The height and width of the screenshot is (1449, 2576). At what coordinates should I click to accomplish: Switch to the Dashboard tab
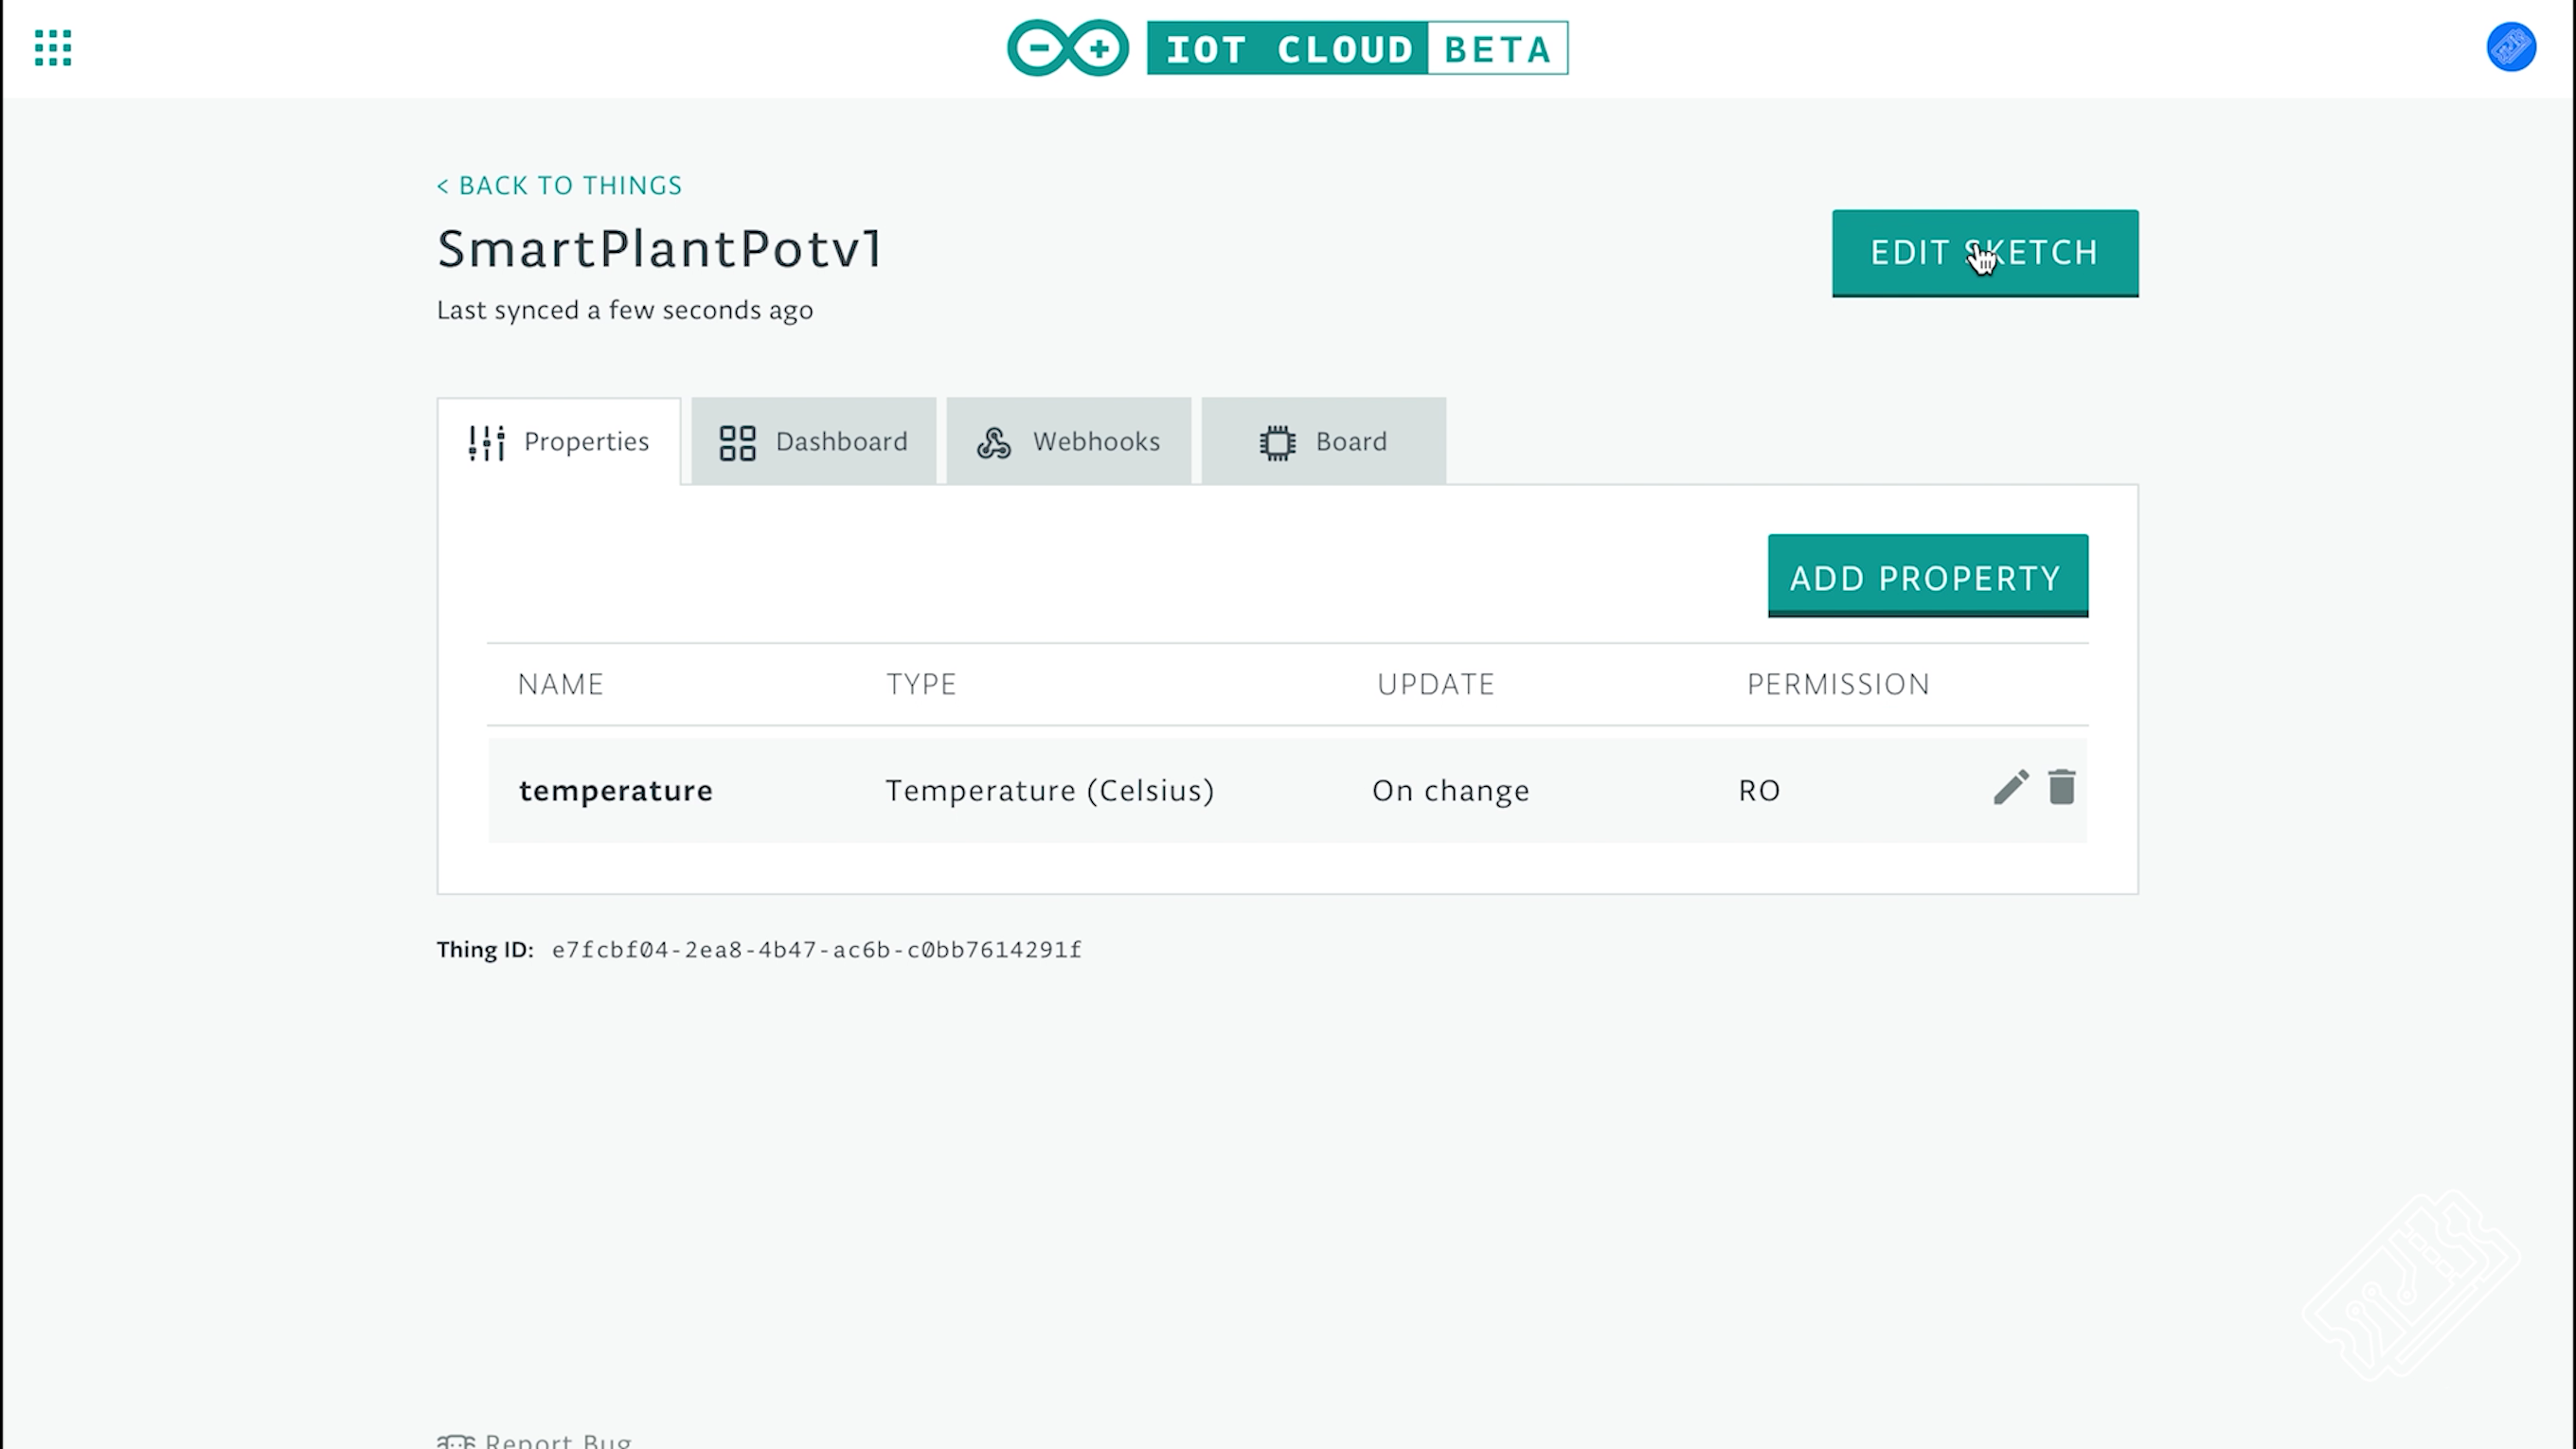click(x=813, y=441)
